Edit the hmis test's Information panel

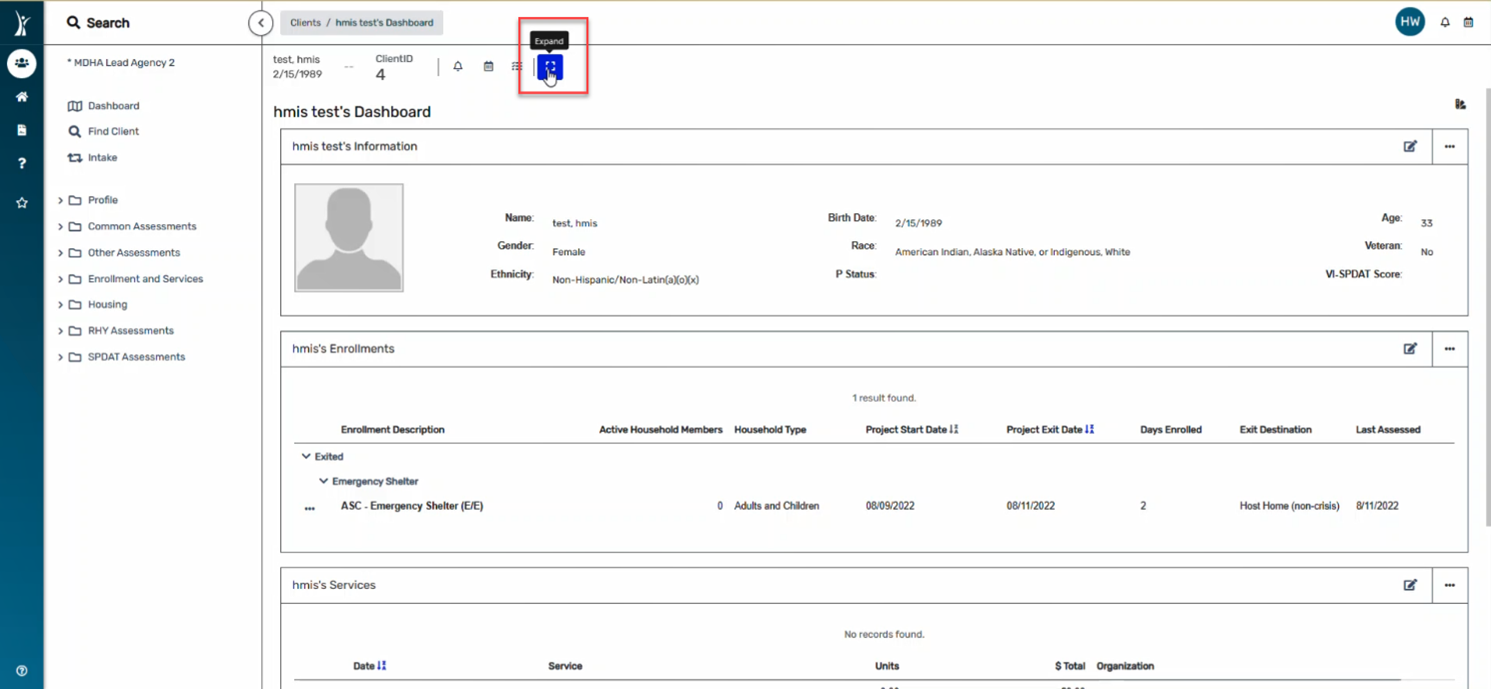1410,146
